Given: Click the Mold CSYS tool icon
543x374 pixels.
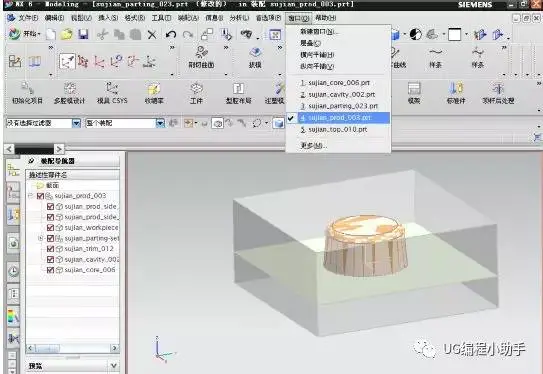Looking at the screenshot, I should click(x=112, y=93).
